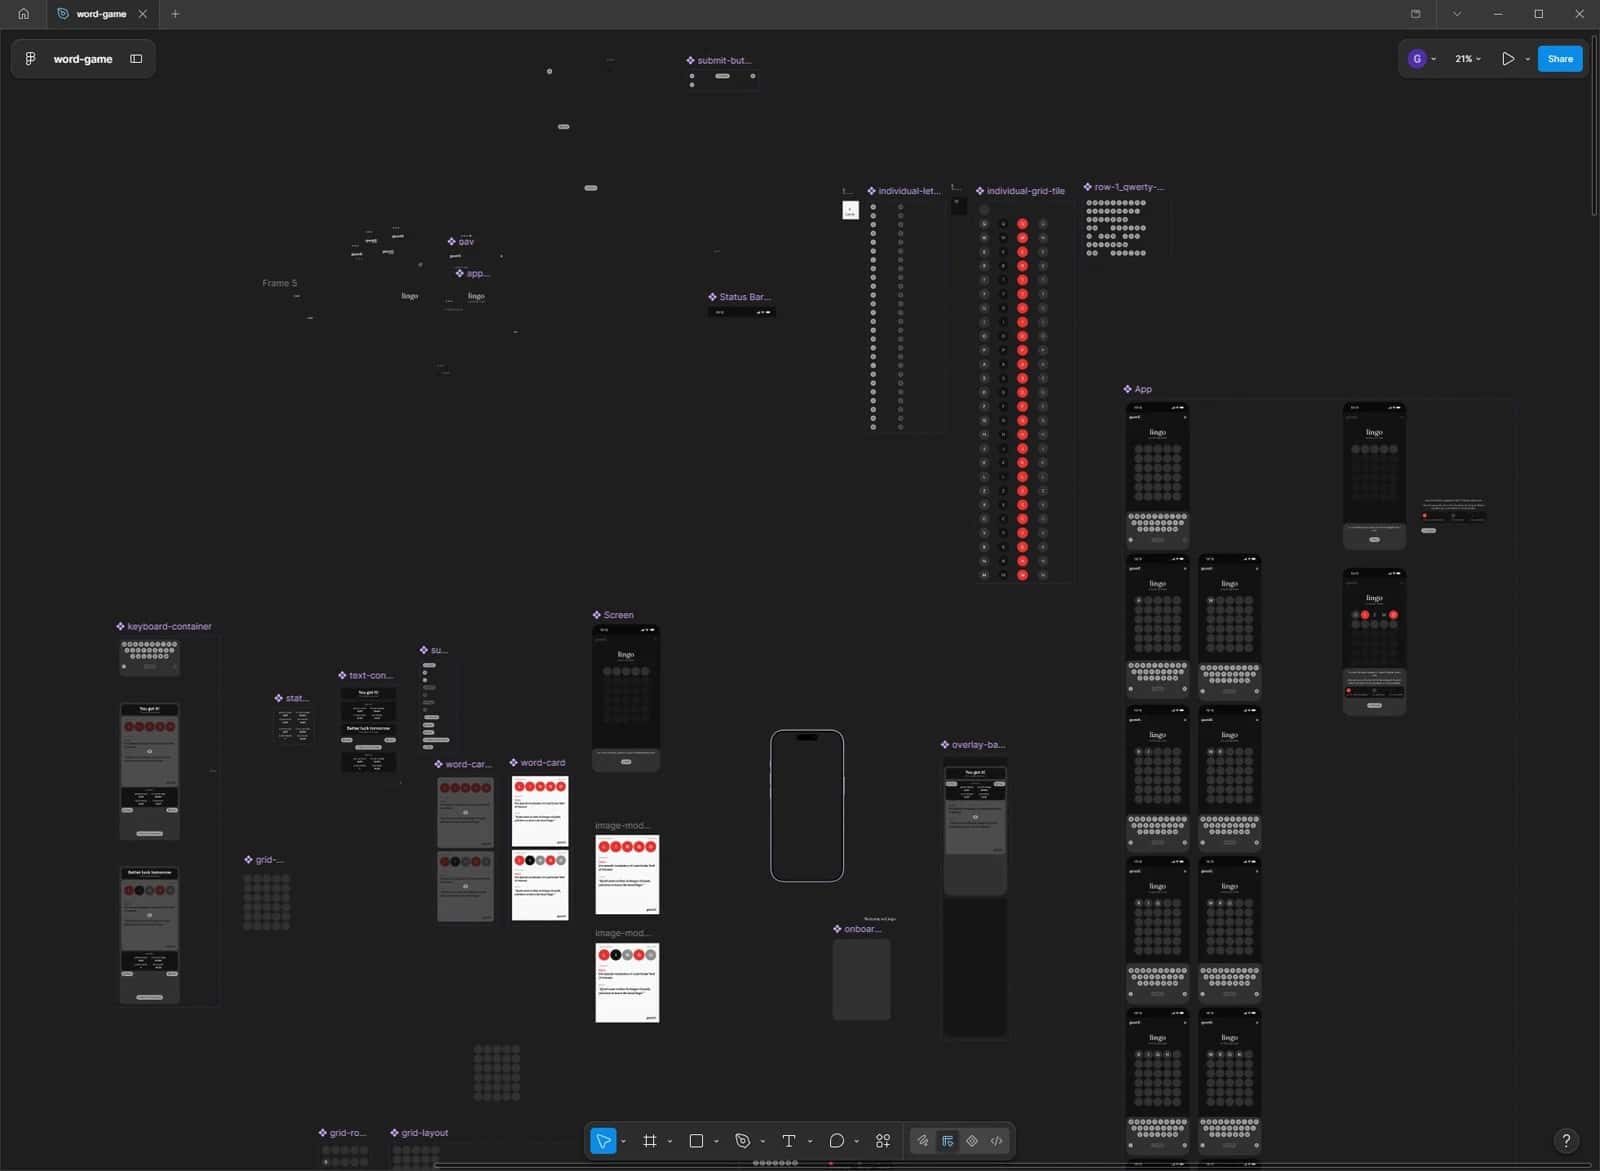Viewport: 1600px width, 1171px height.
Task: Open Figma main menu logo icon
Action: click(30, 59)
